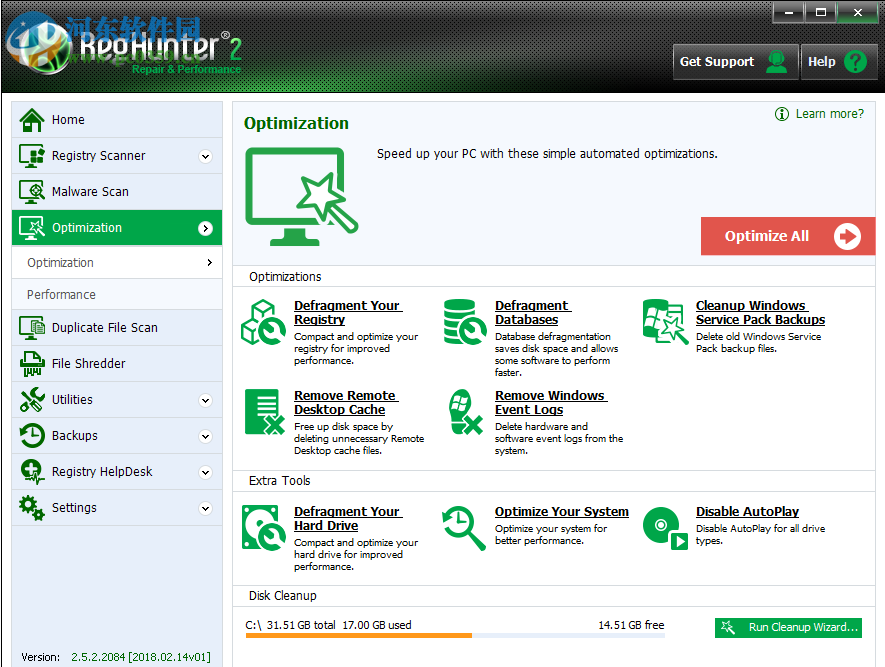Screen dimensions: 885x667
Task: Open Duplicate File Scan section
Action: [x=117, y=328]
